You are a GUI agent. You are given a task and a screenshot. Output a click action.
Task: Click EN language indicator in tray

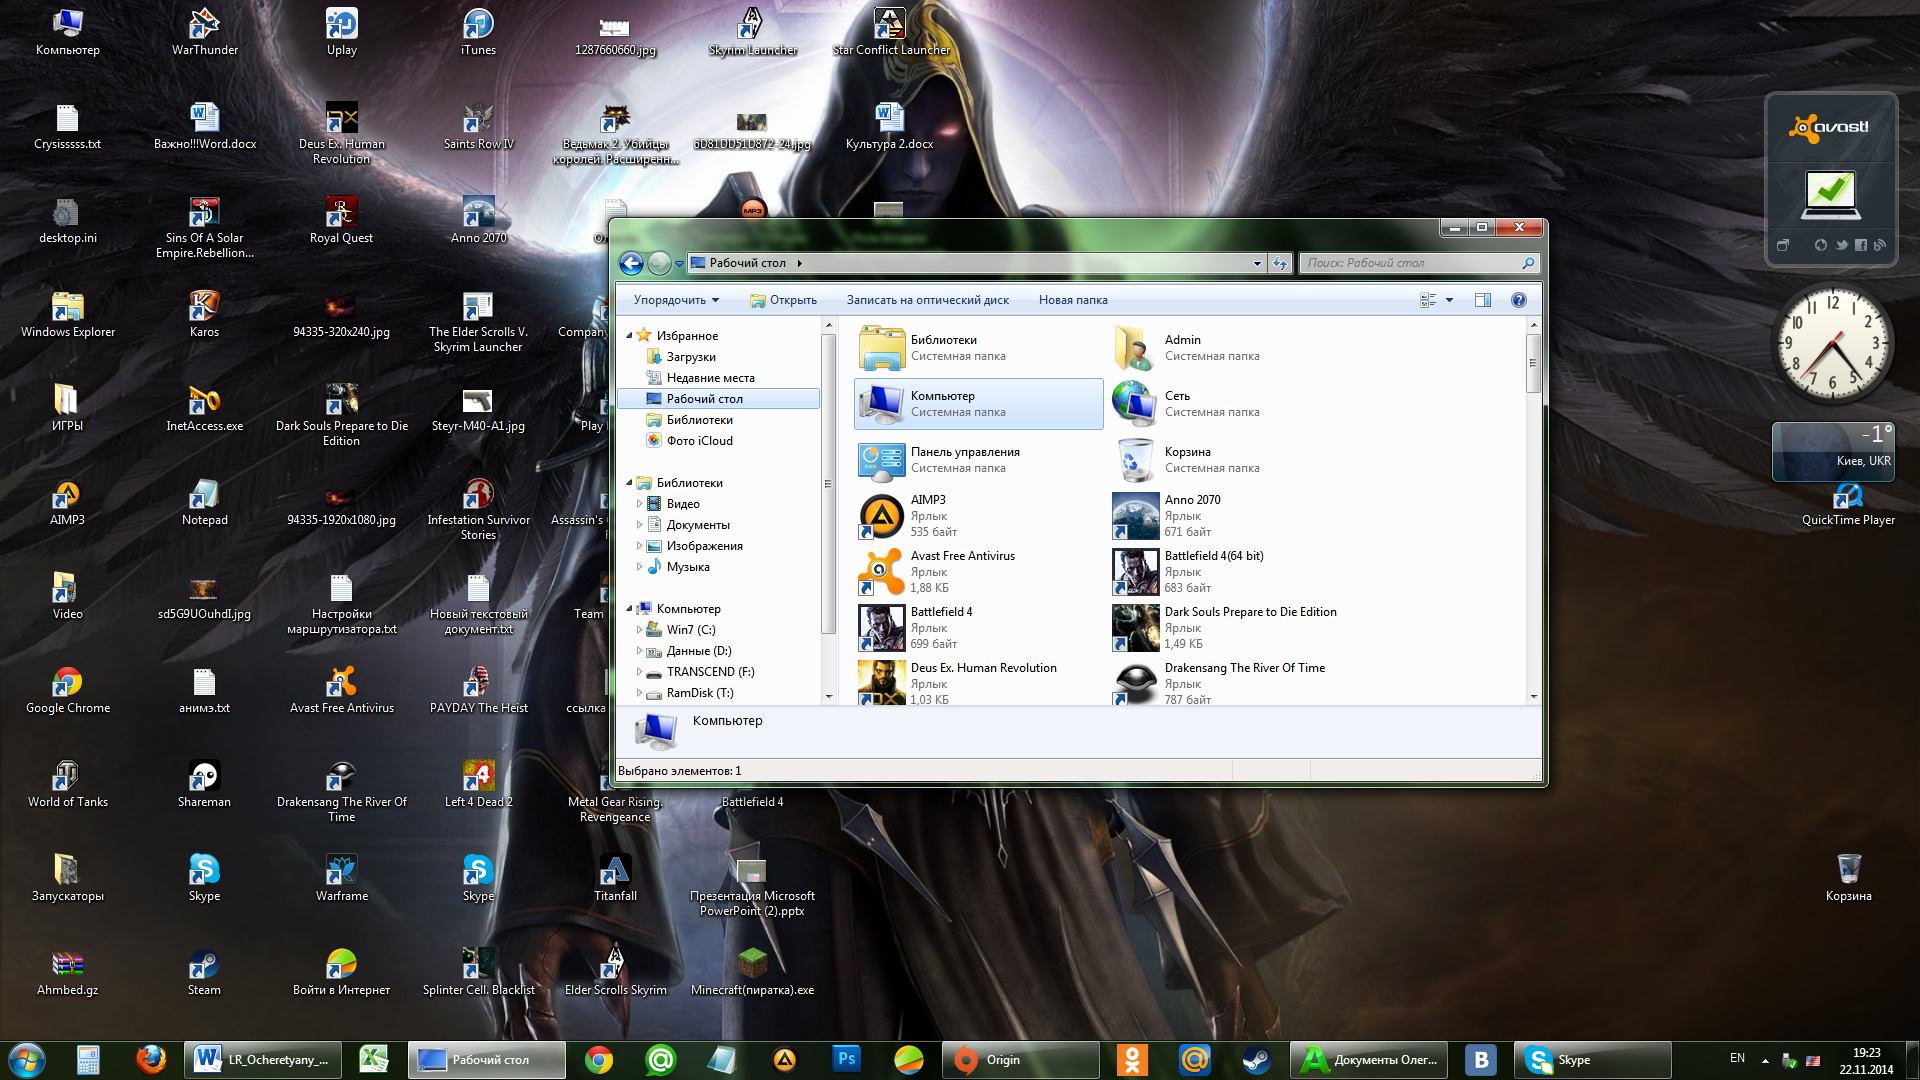pyautogui.click(x=1737, y=1059)
